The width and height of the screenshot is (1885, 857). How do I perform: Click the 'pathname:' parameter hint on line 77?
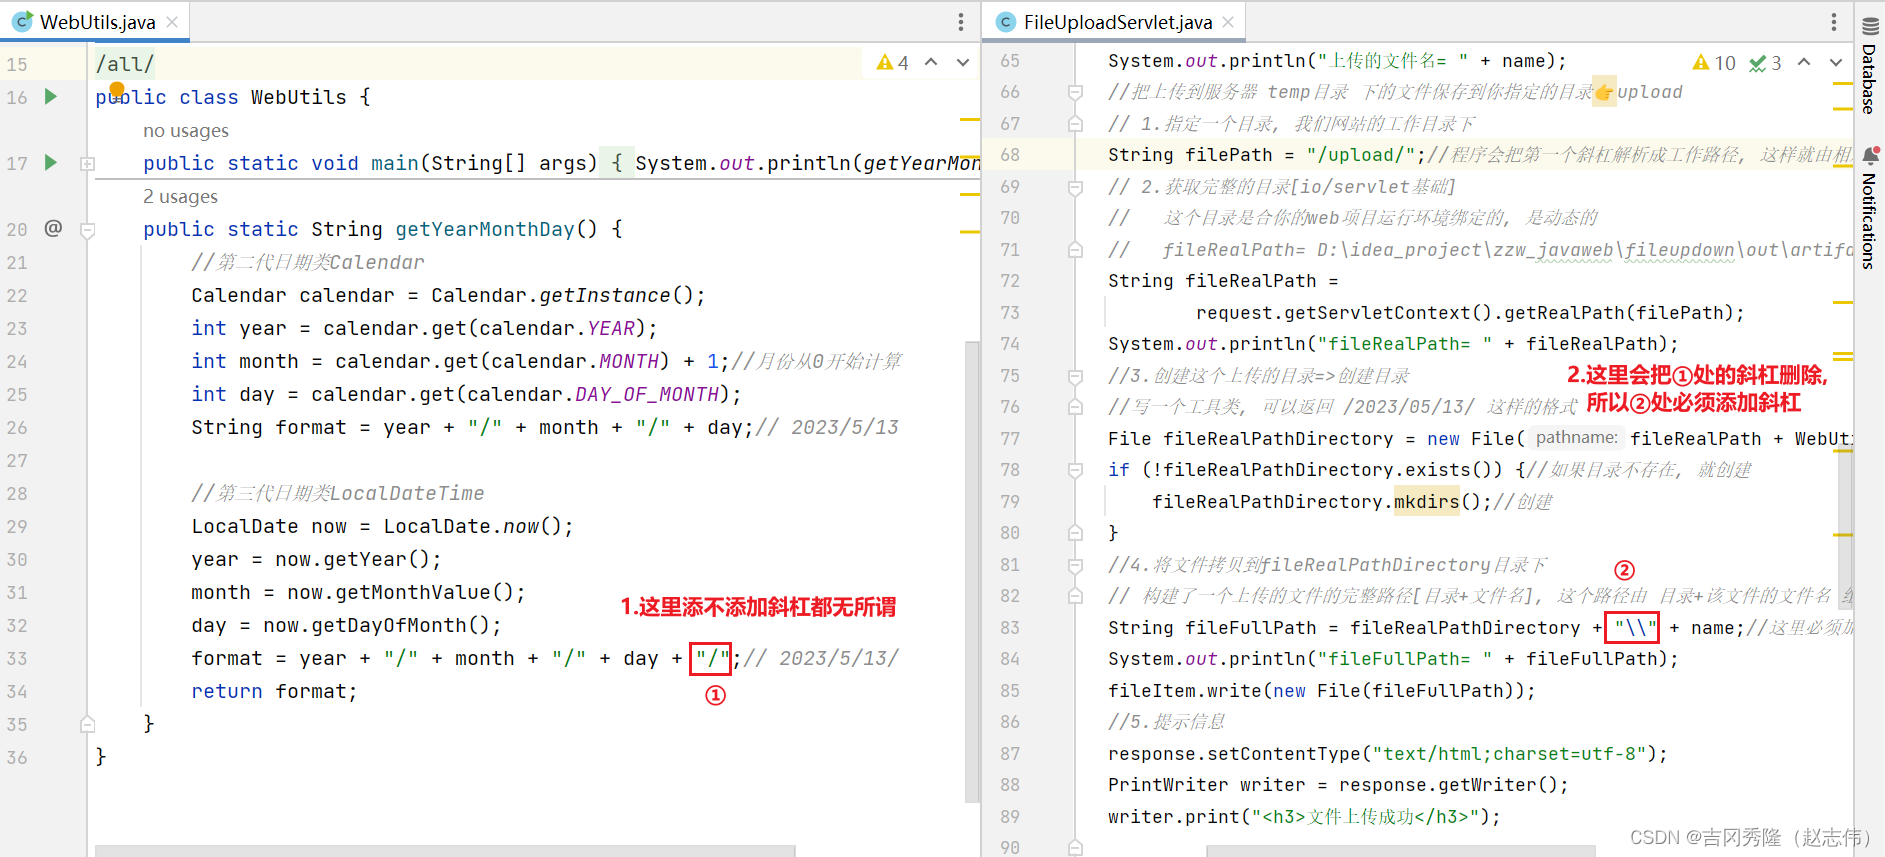[1576, 438]
